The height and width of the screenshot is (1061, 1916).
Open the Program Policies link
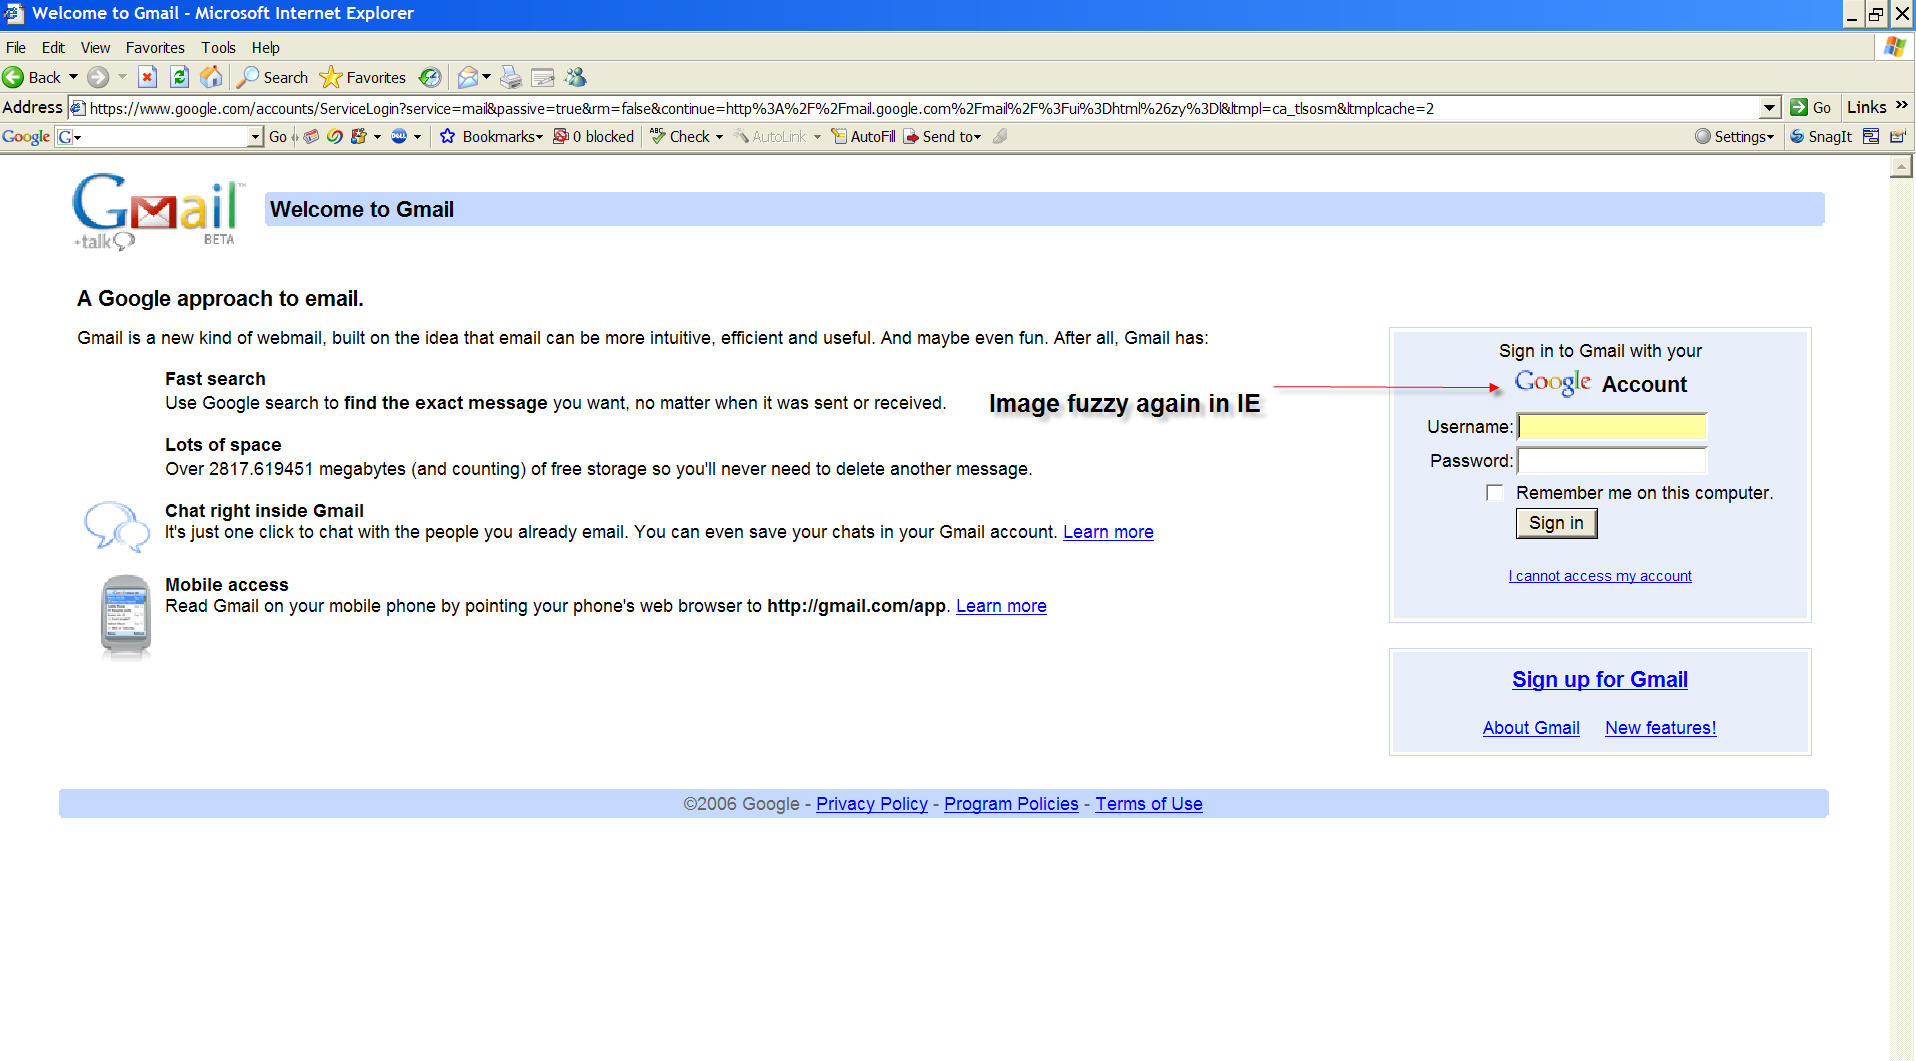(x=1011, y=804)
